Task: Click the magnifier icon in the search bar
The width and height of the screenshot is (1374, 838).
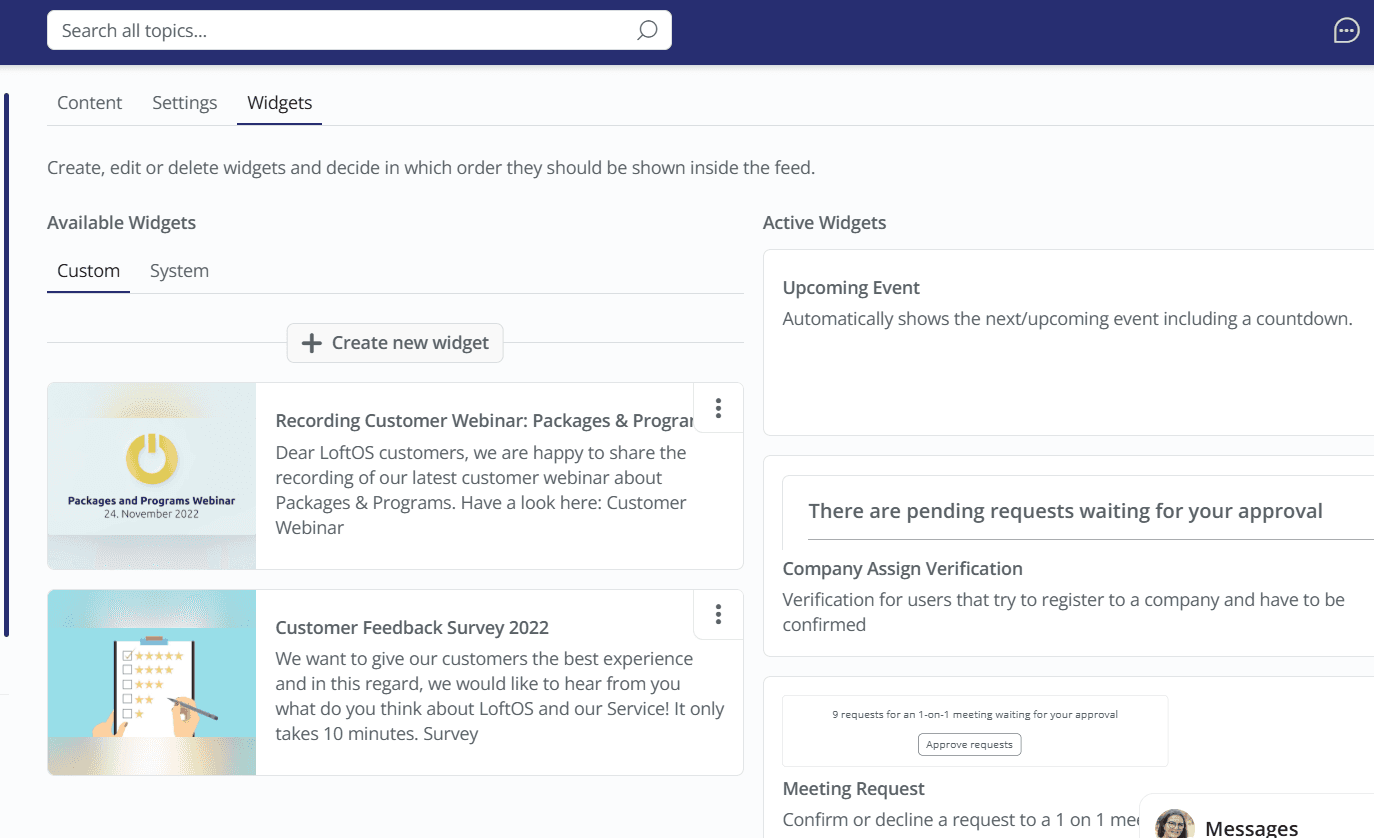Action: pos(647,31)
